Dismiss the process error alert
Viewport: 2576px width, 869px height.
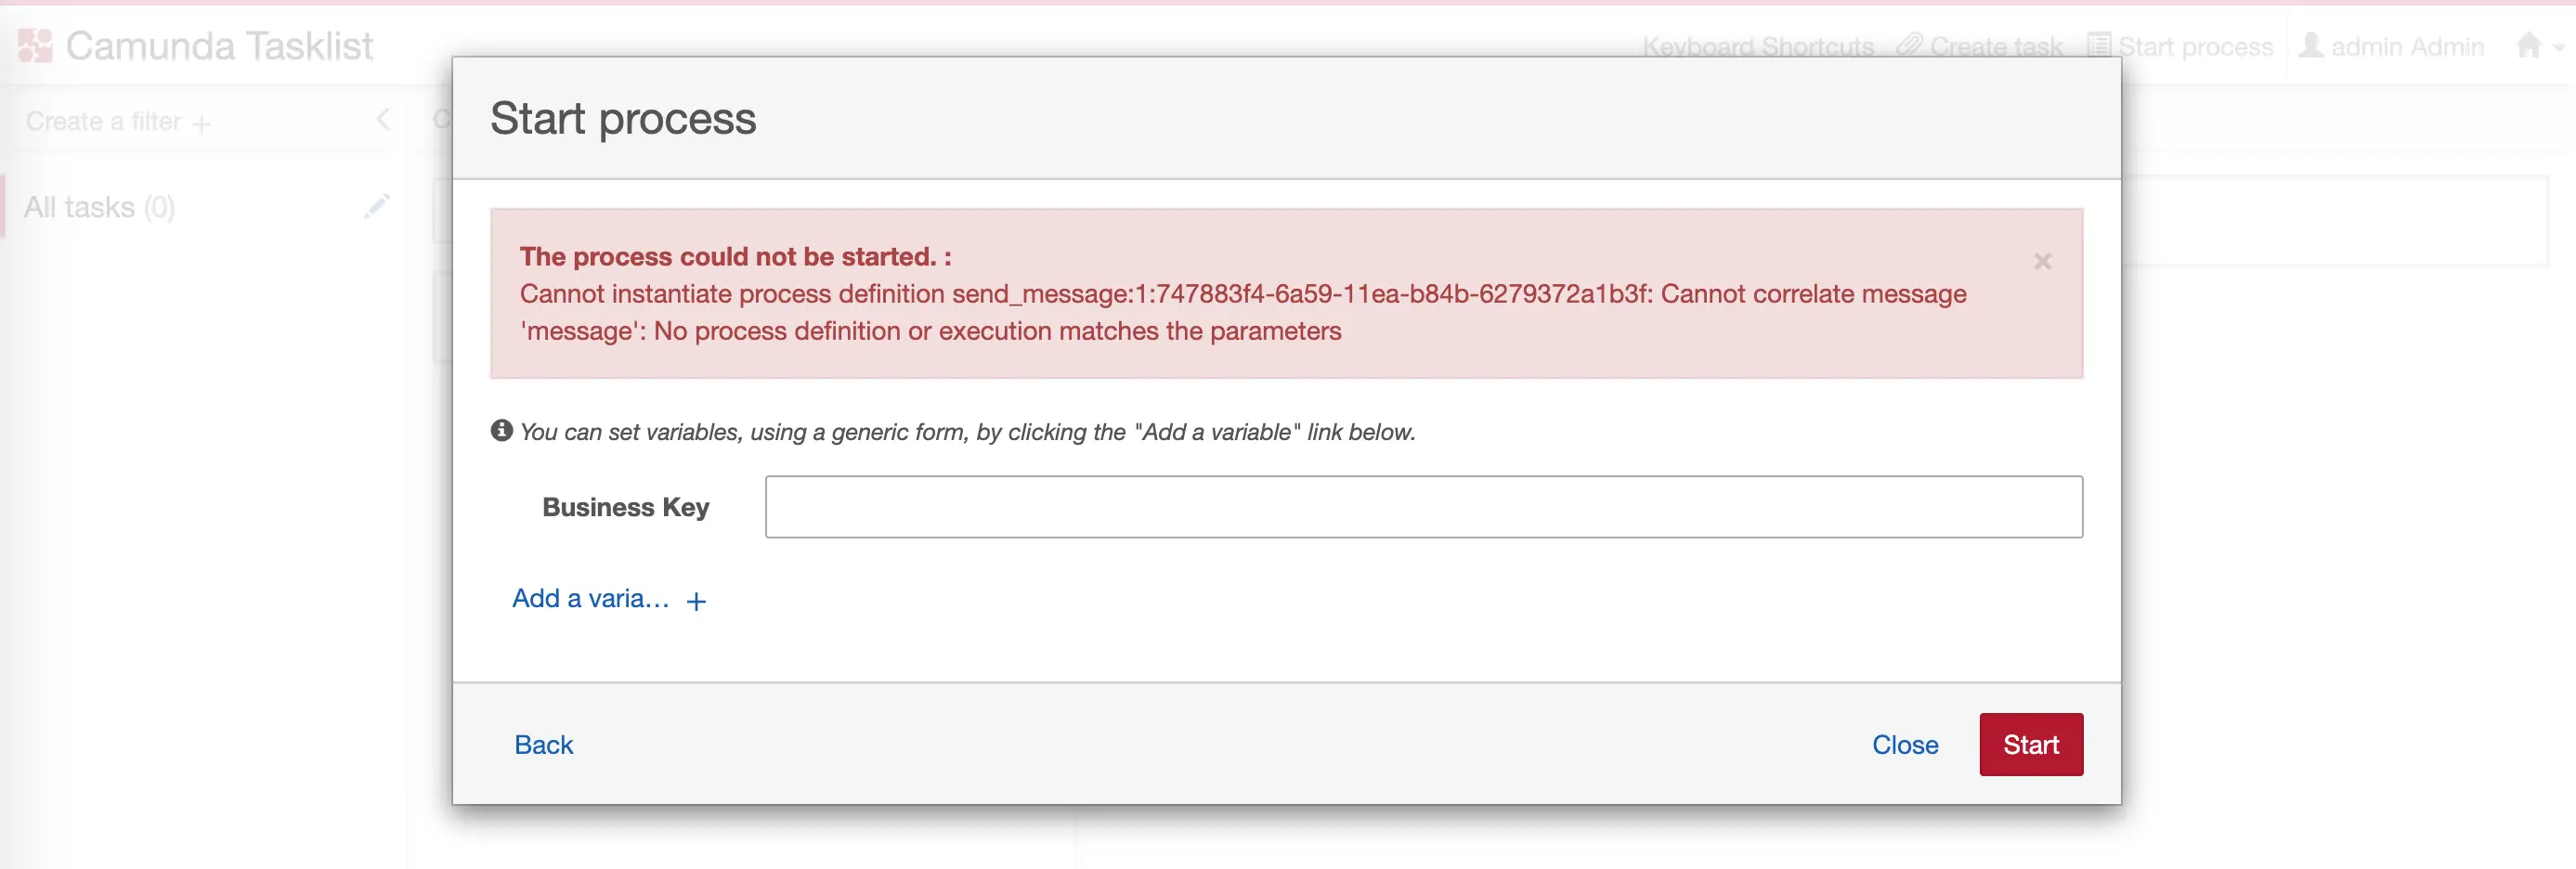[2042, 261]
